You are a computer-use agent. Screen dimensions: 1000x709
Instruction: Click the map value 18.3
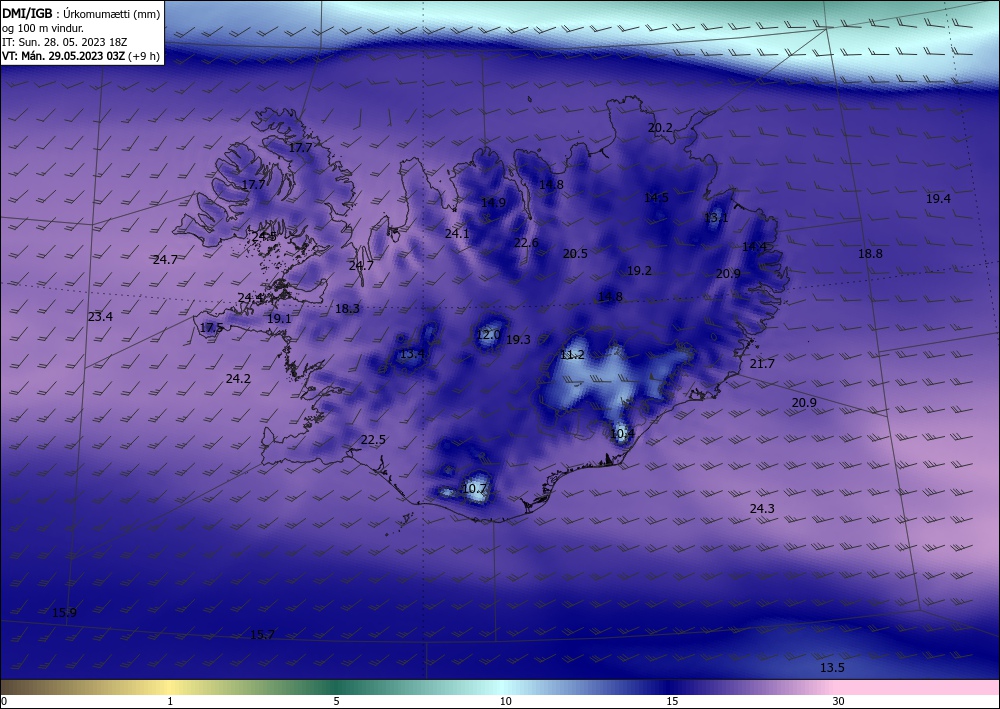(347, 309)
